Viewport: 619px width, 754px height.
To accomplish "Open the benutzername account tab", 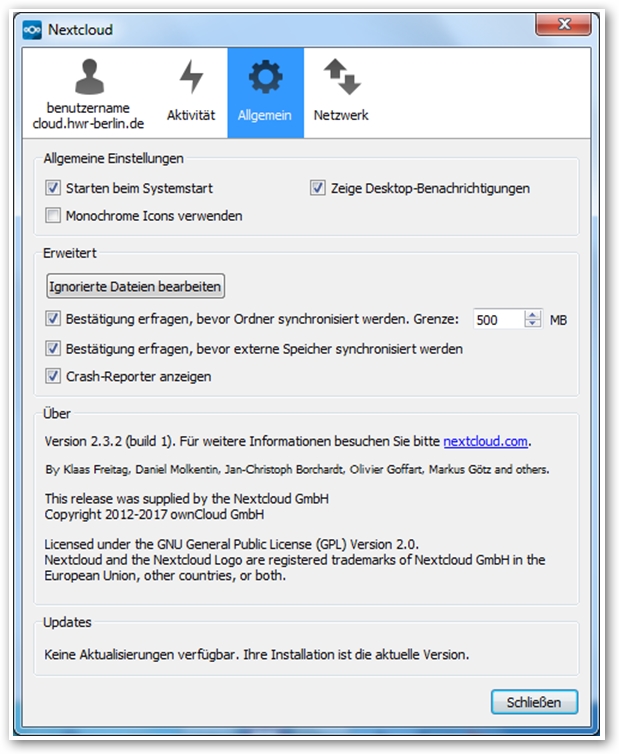I will point(88,93).
